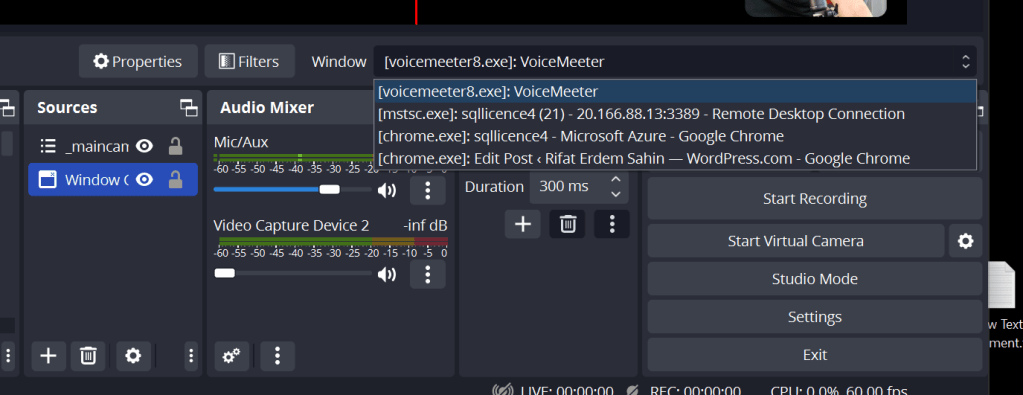The width and height of the screenshot is (1023, 395).
Task: Lock the _maincan source
Action: pos(176,146)
